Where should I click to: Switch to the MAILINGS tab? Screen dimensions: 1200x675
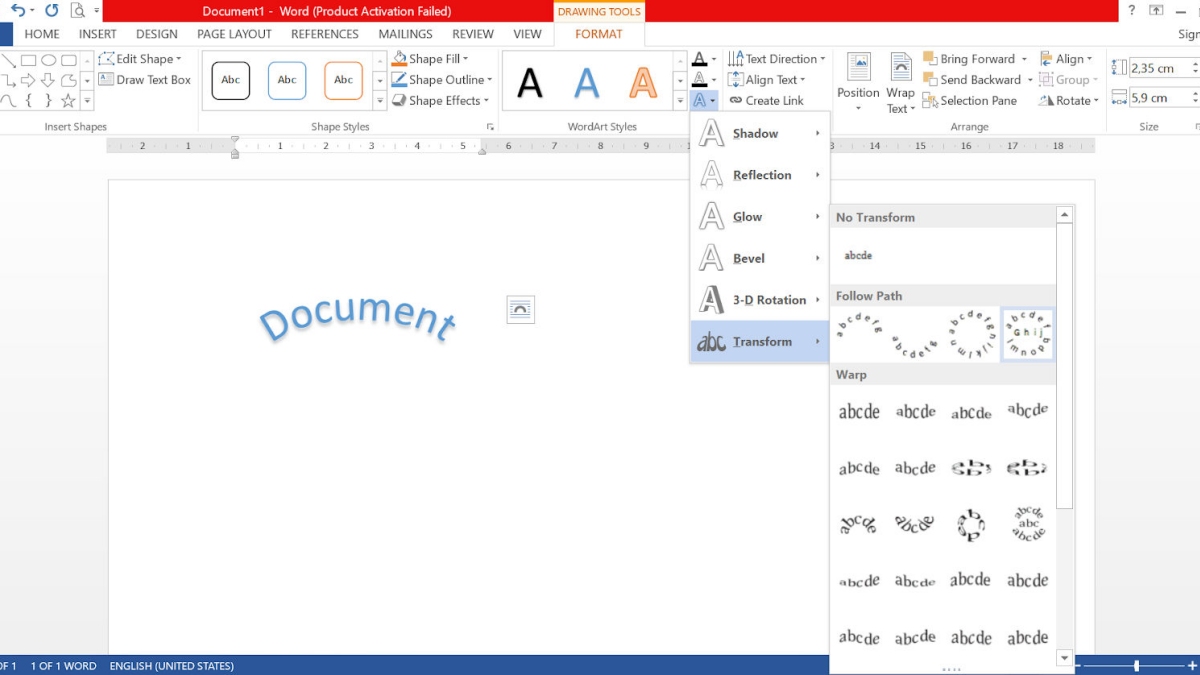[x=406, y=34]
